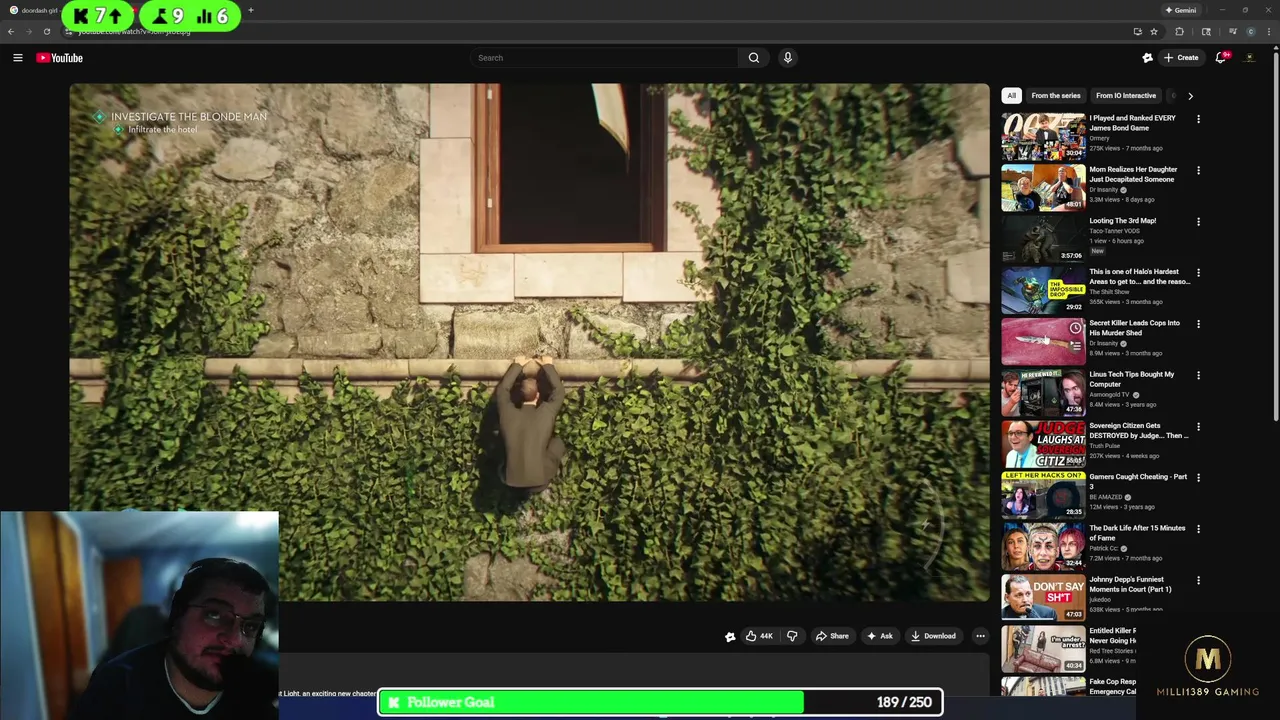Screen dimensions: 1280x720
Task: Open the 'Entitled Killer' video thumbnail
Action: point(1043,648)
